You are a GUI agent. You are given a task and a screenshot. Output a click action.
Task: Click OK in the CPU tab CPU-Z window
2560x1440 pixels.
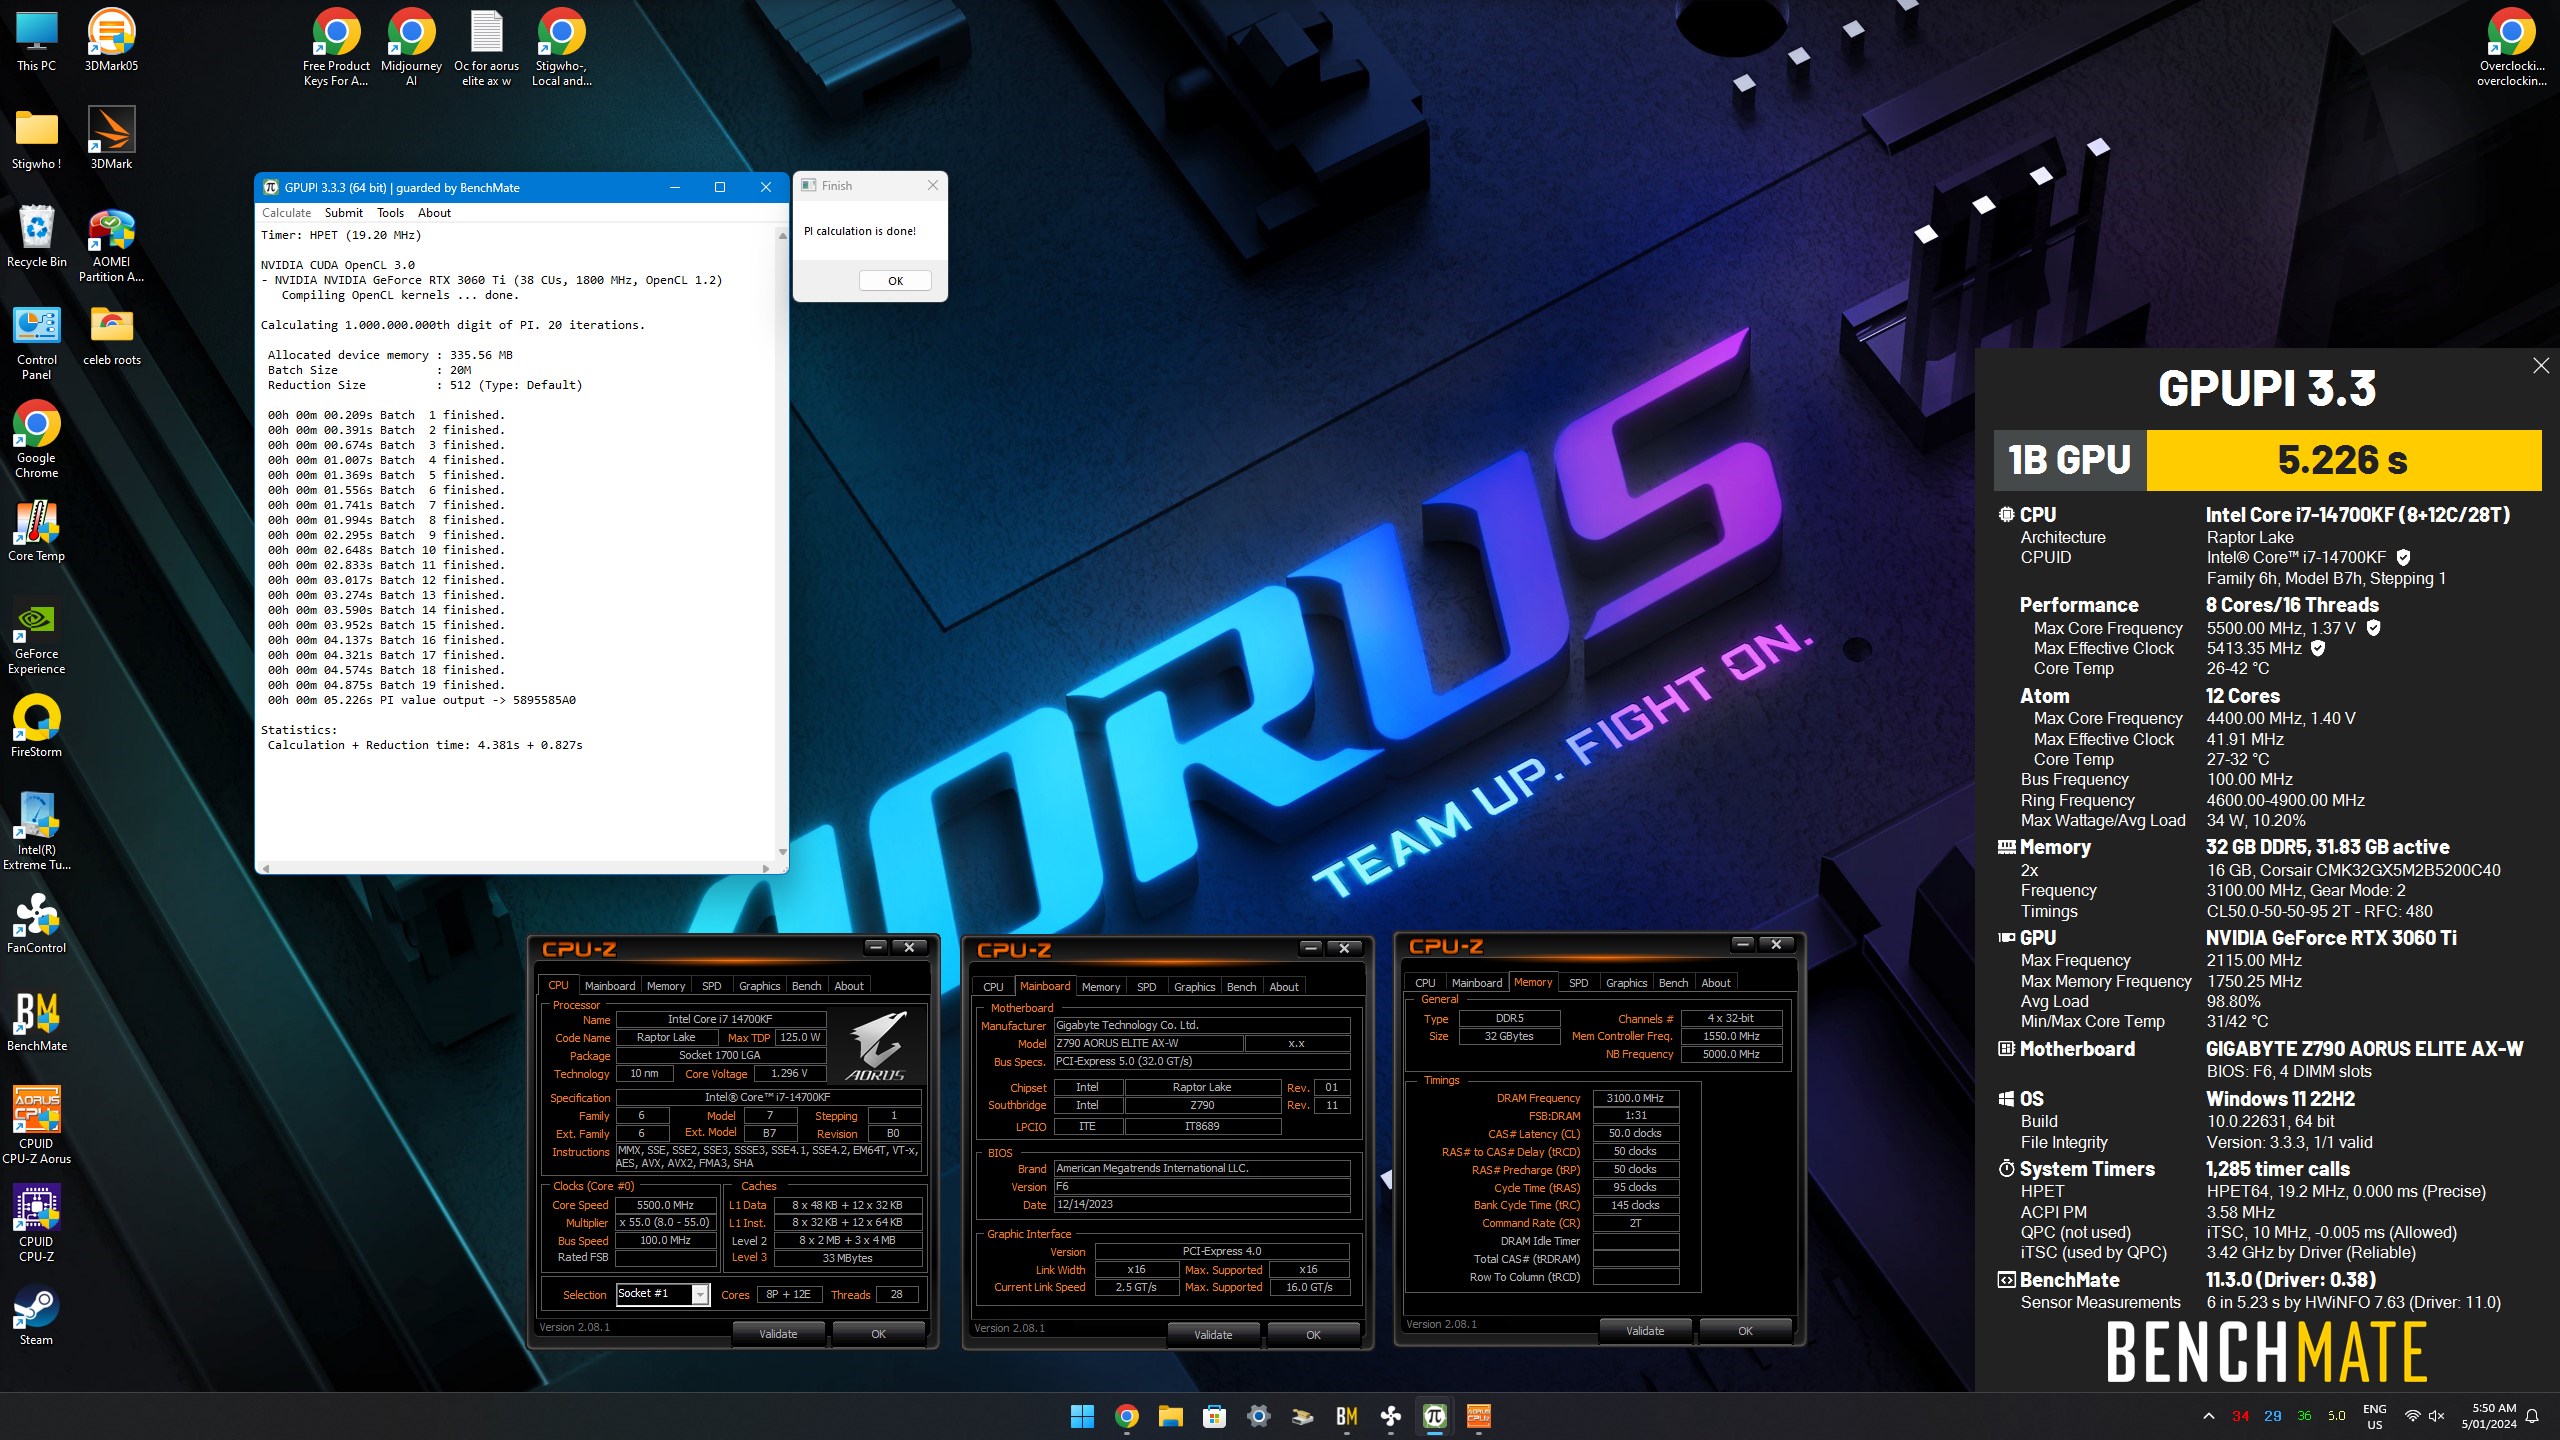click(x=878, y=1334)
